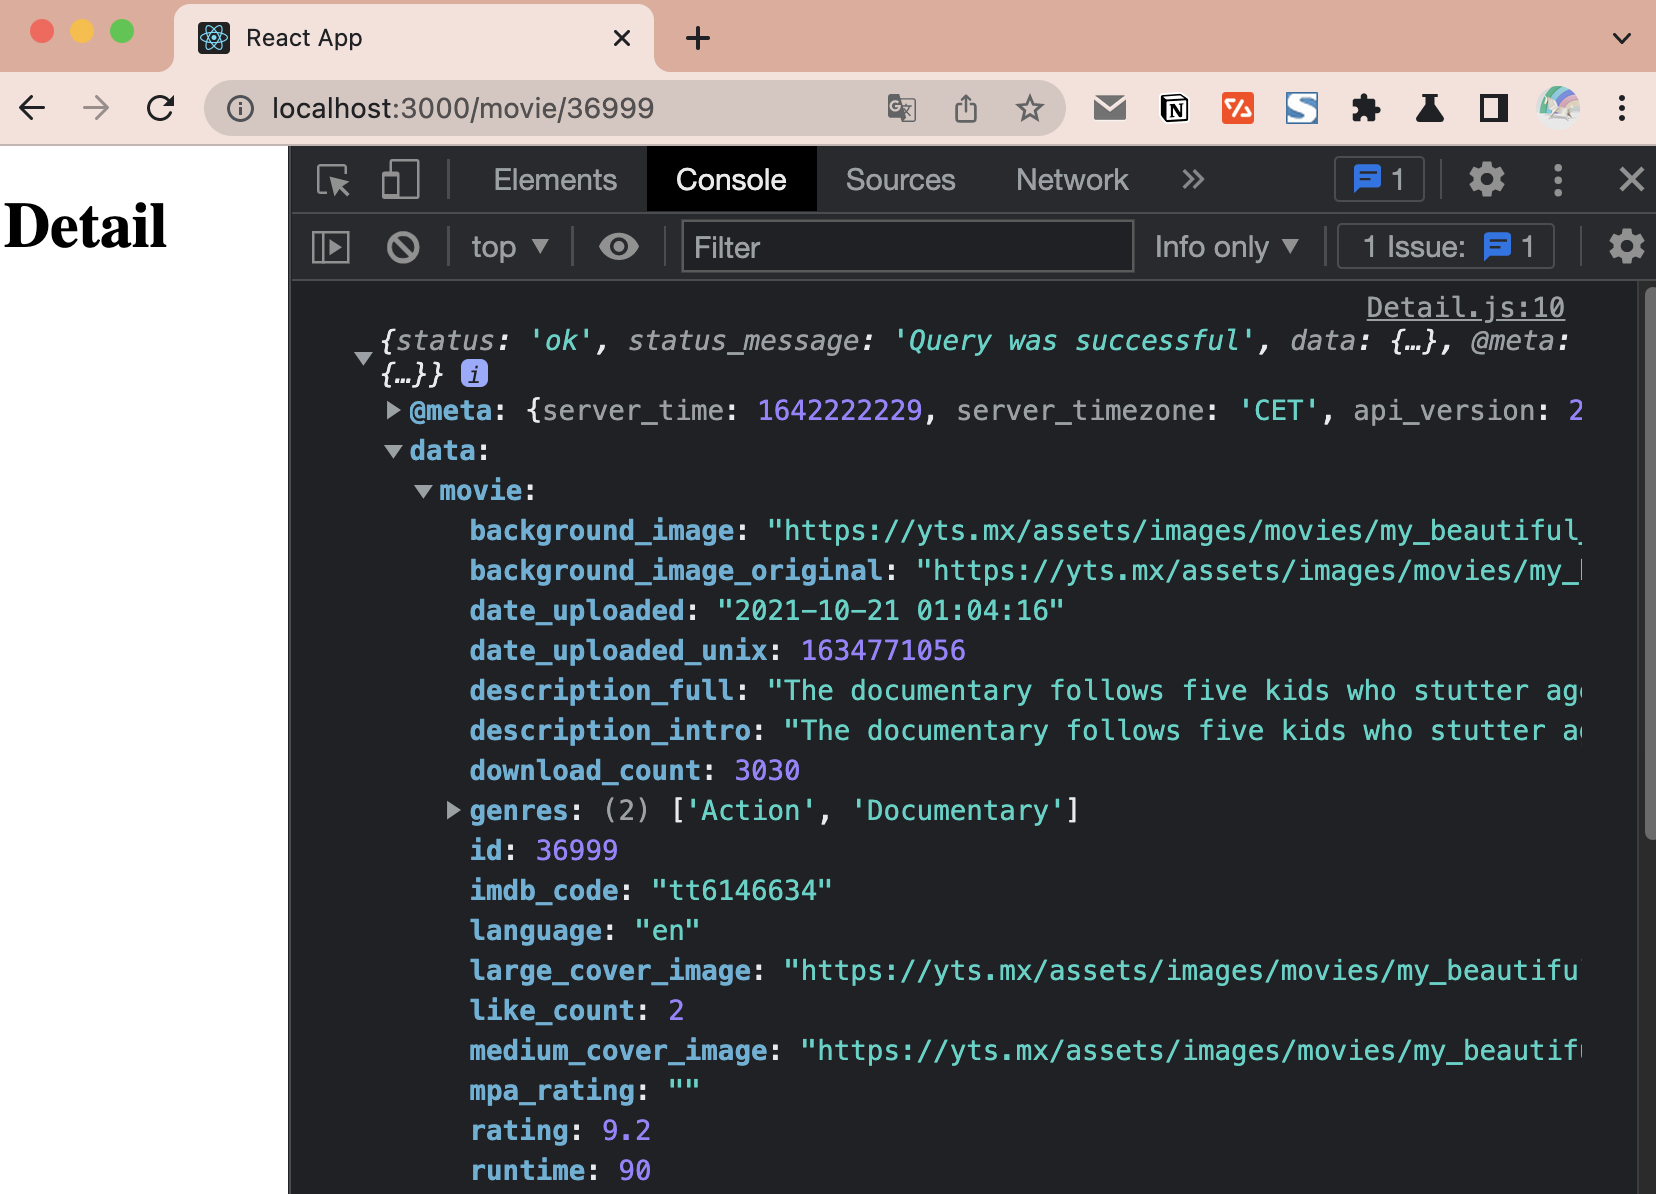Close the DevTools panel
1656x1194 pixels.
1631,180
